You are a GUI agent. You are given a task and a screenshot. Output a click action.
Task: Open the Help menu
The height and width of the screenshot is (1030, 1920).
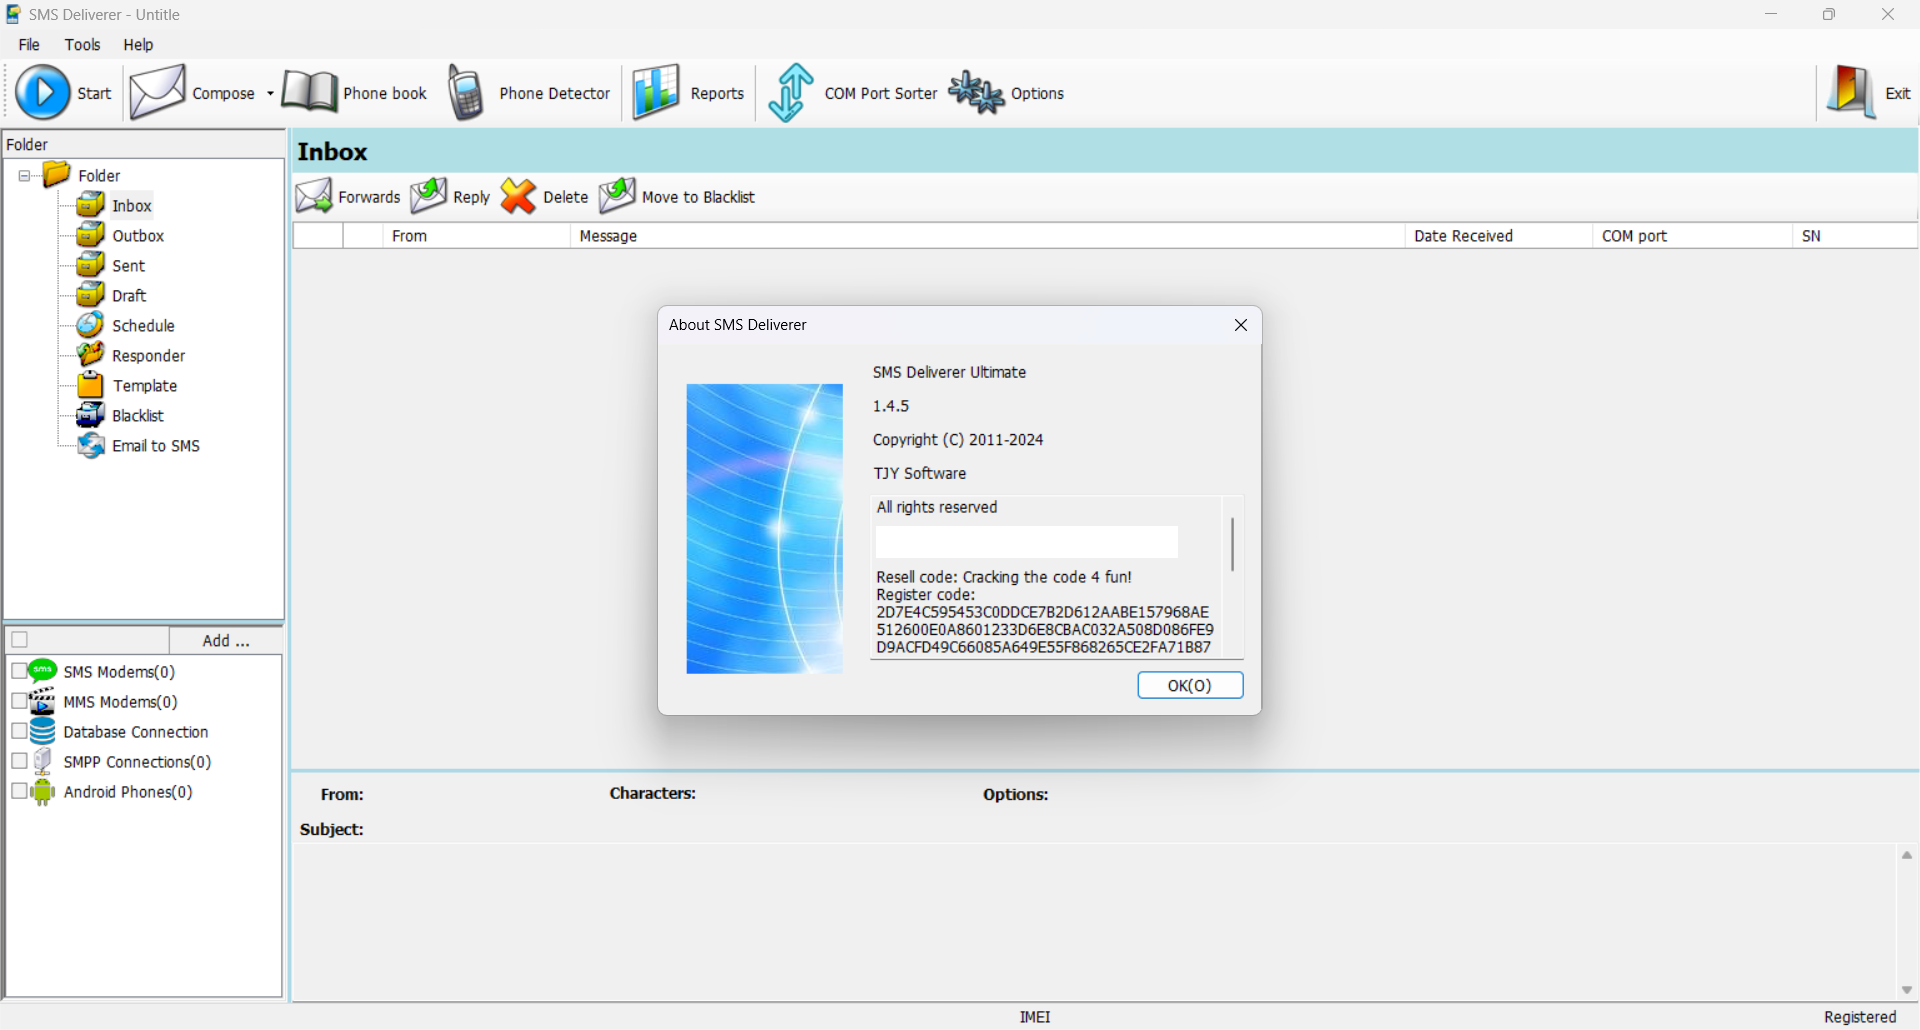pyautogui.click(x=138, y=44)
